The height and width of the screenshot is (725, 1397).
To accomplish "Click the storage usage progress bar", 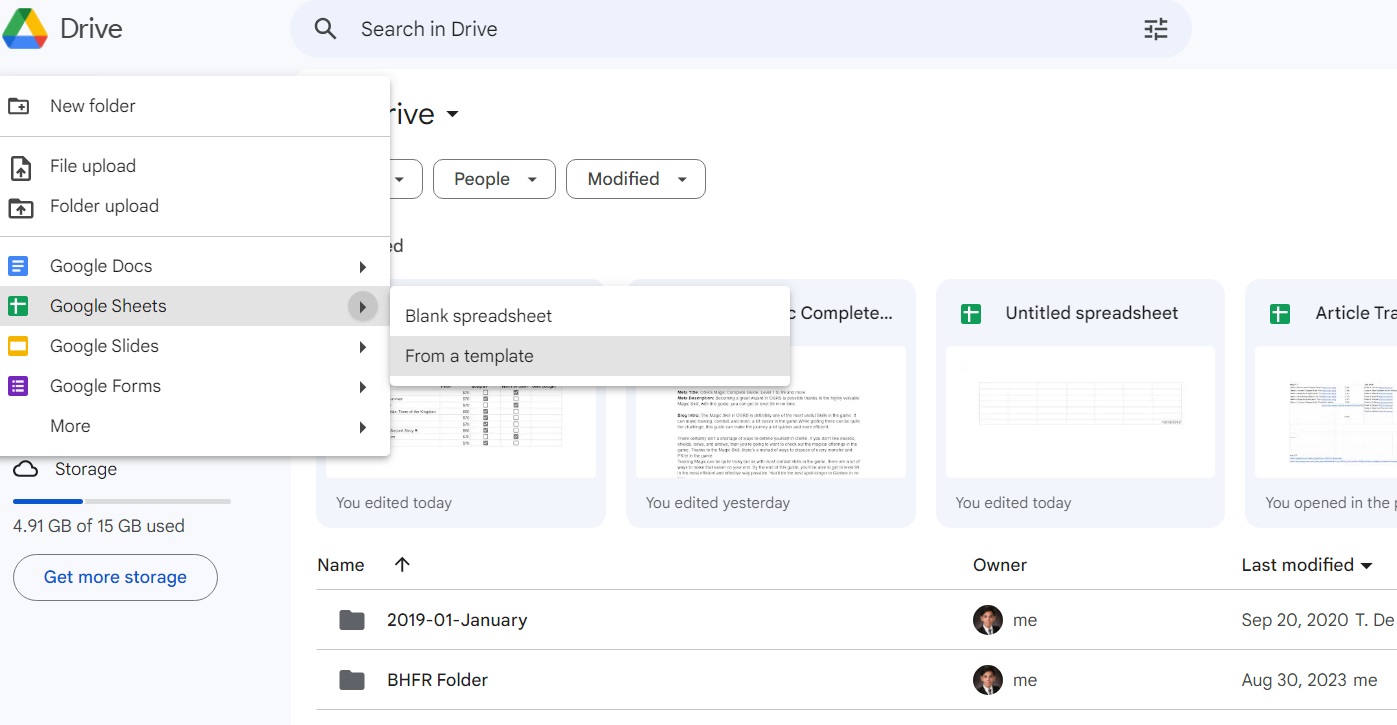I will 122,501.
